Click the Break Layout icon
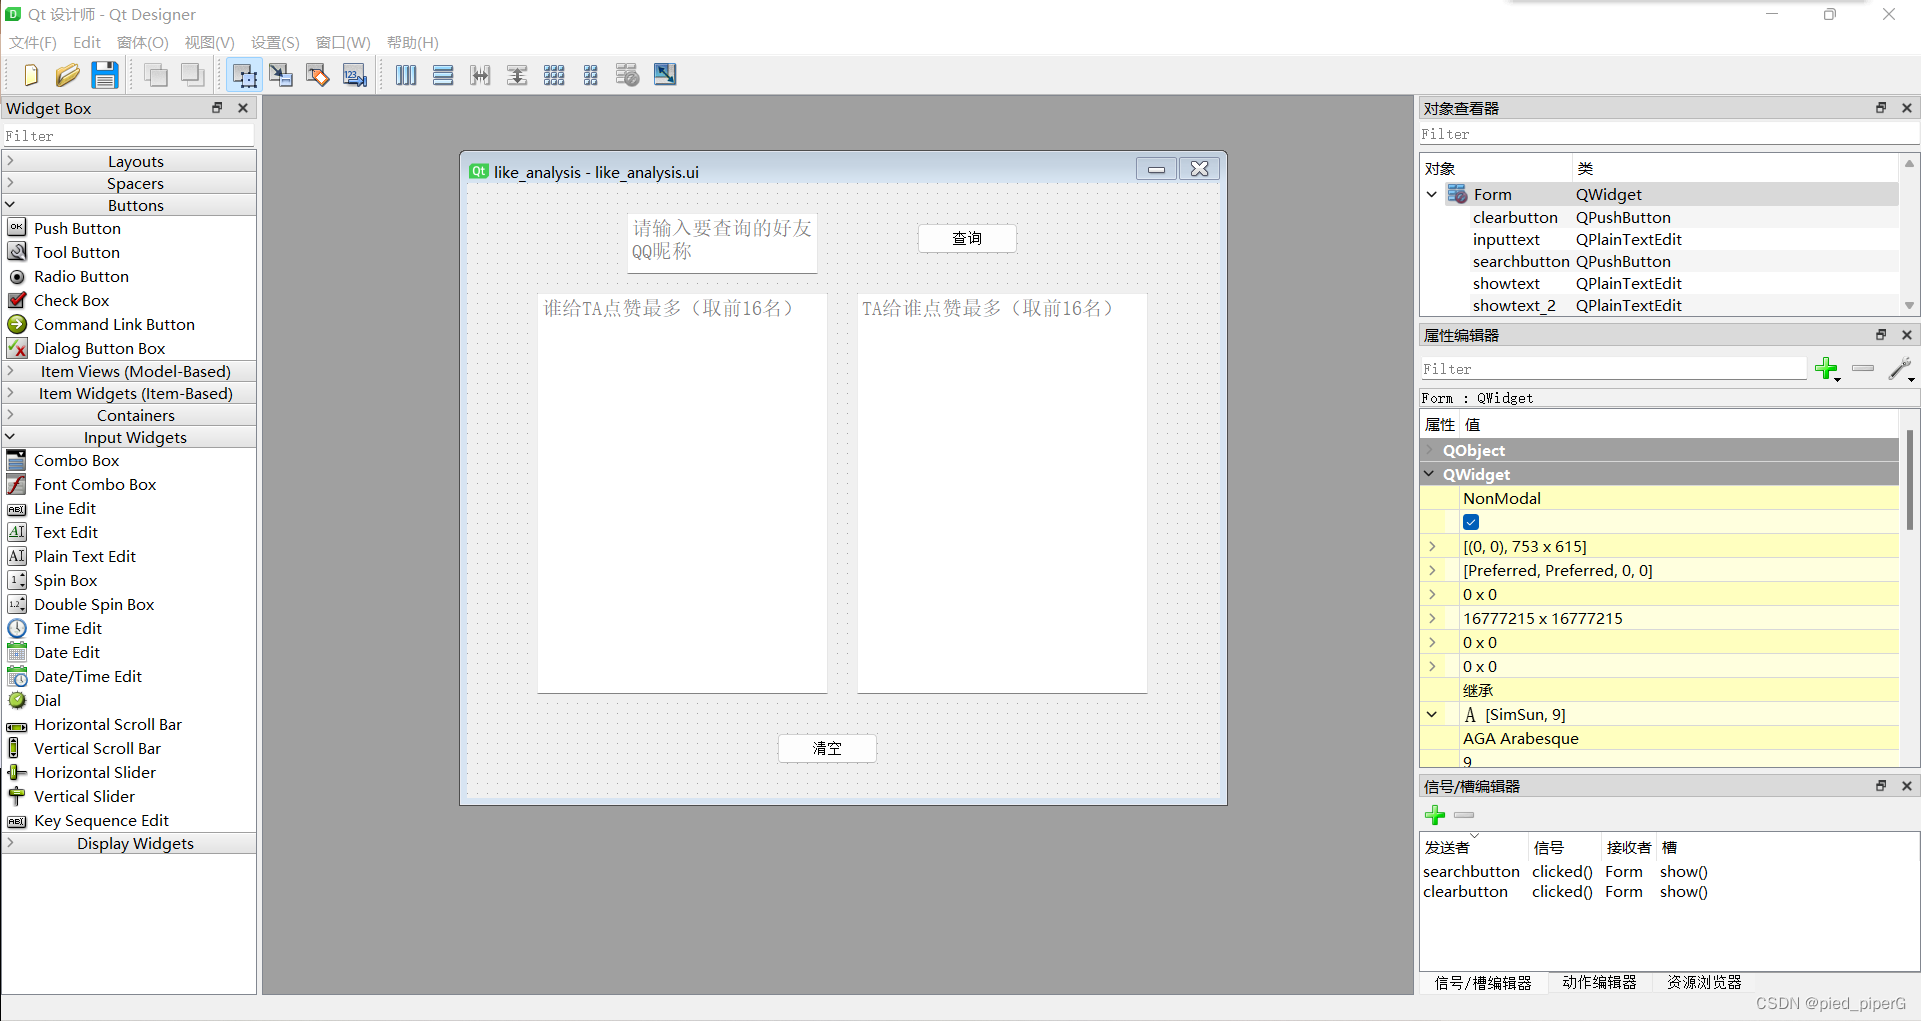 click(628, 75)
